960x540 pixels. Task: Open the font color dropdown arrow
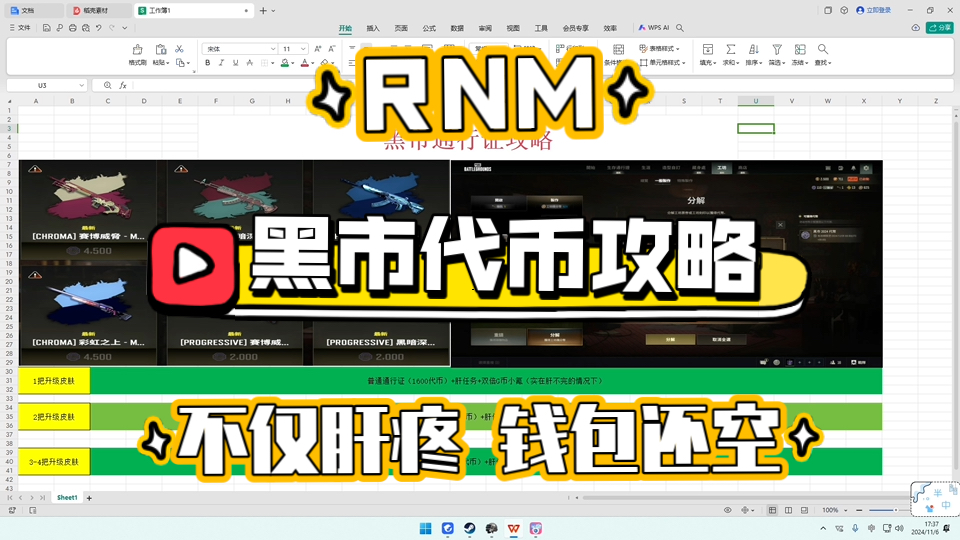coord(312,63)
